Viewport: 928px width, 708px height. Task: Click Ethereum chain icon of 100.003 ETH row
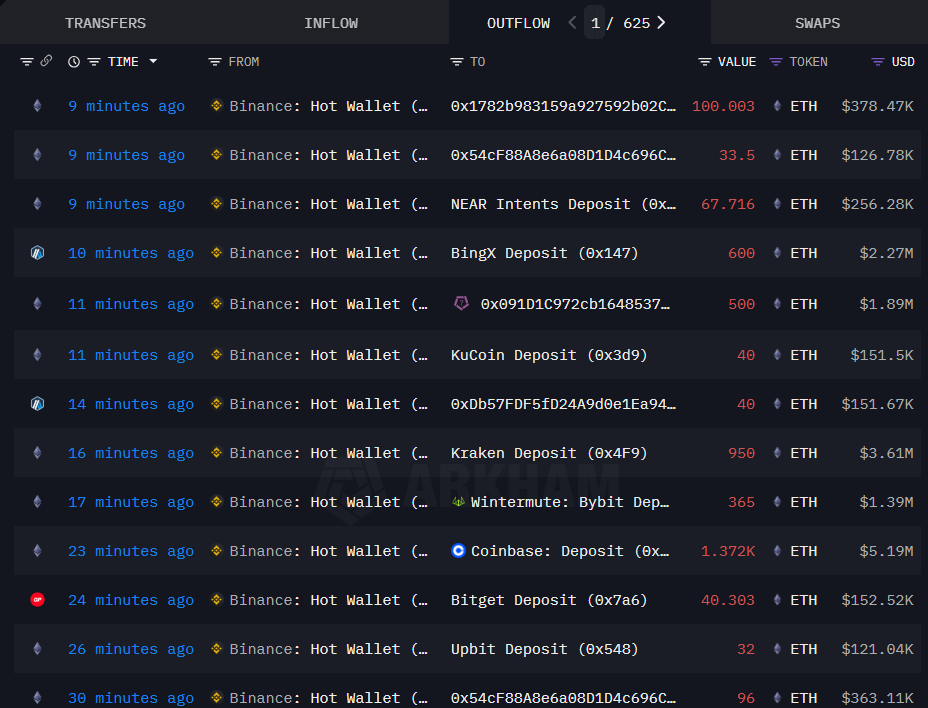tap(37, 106)
